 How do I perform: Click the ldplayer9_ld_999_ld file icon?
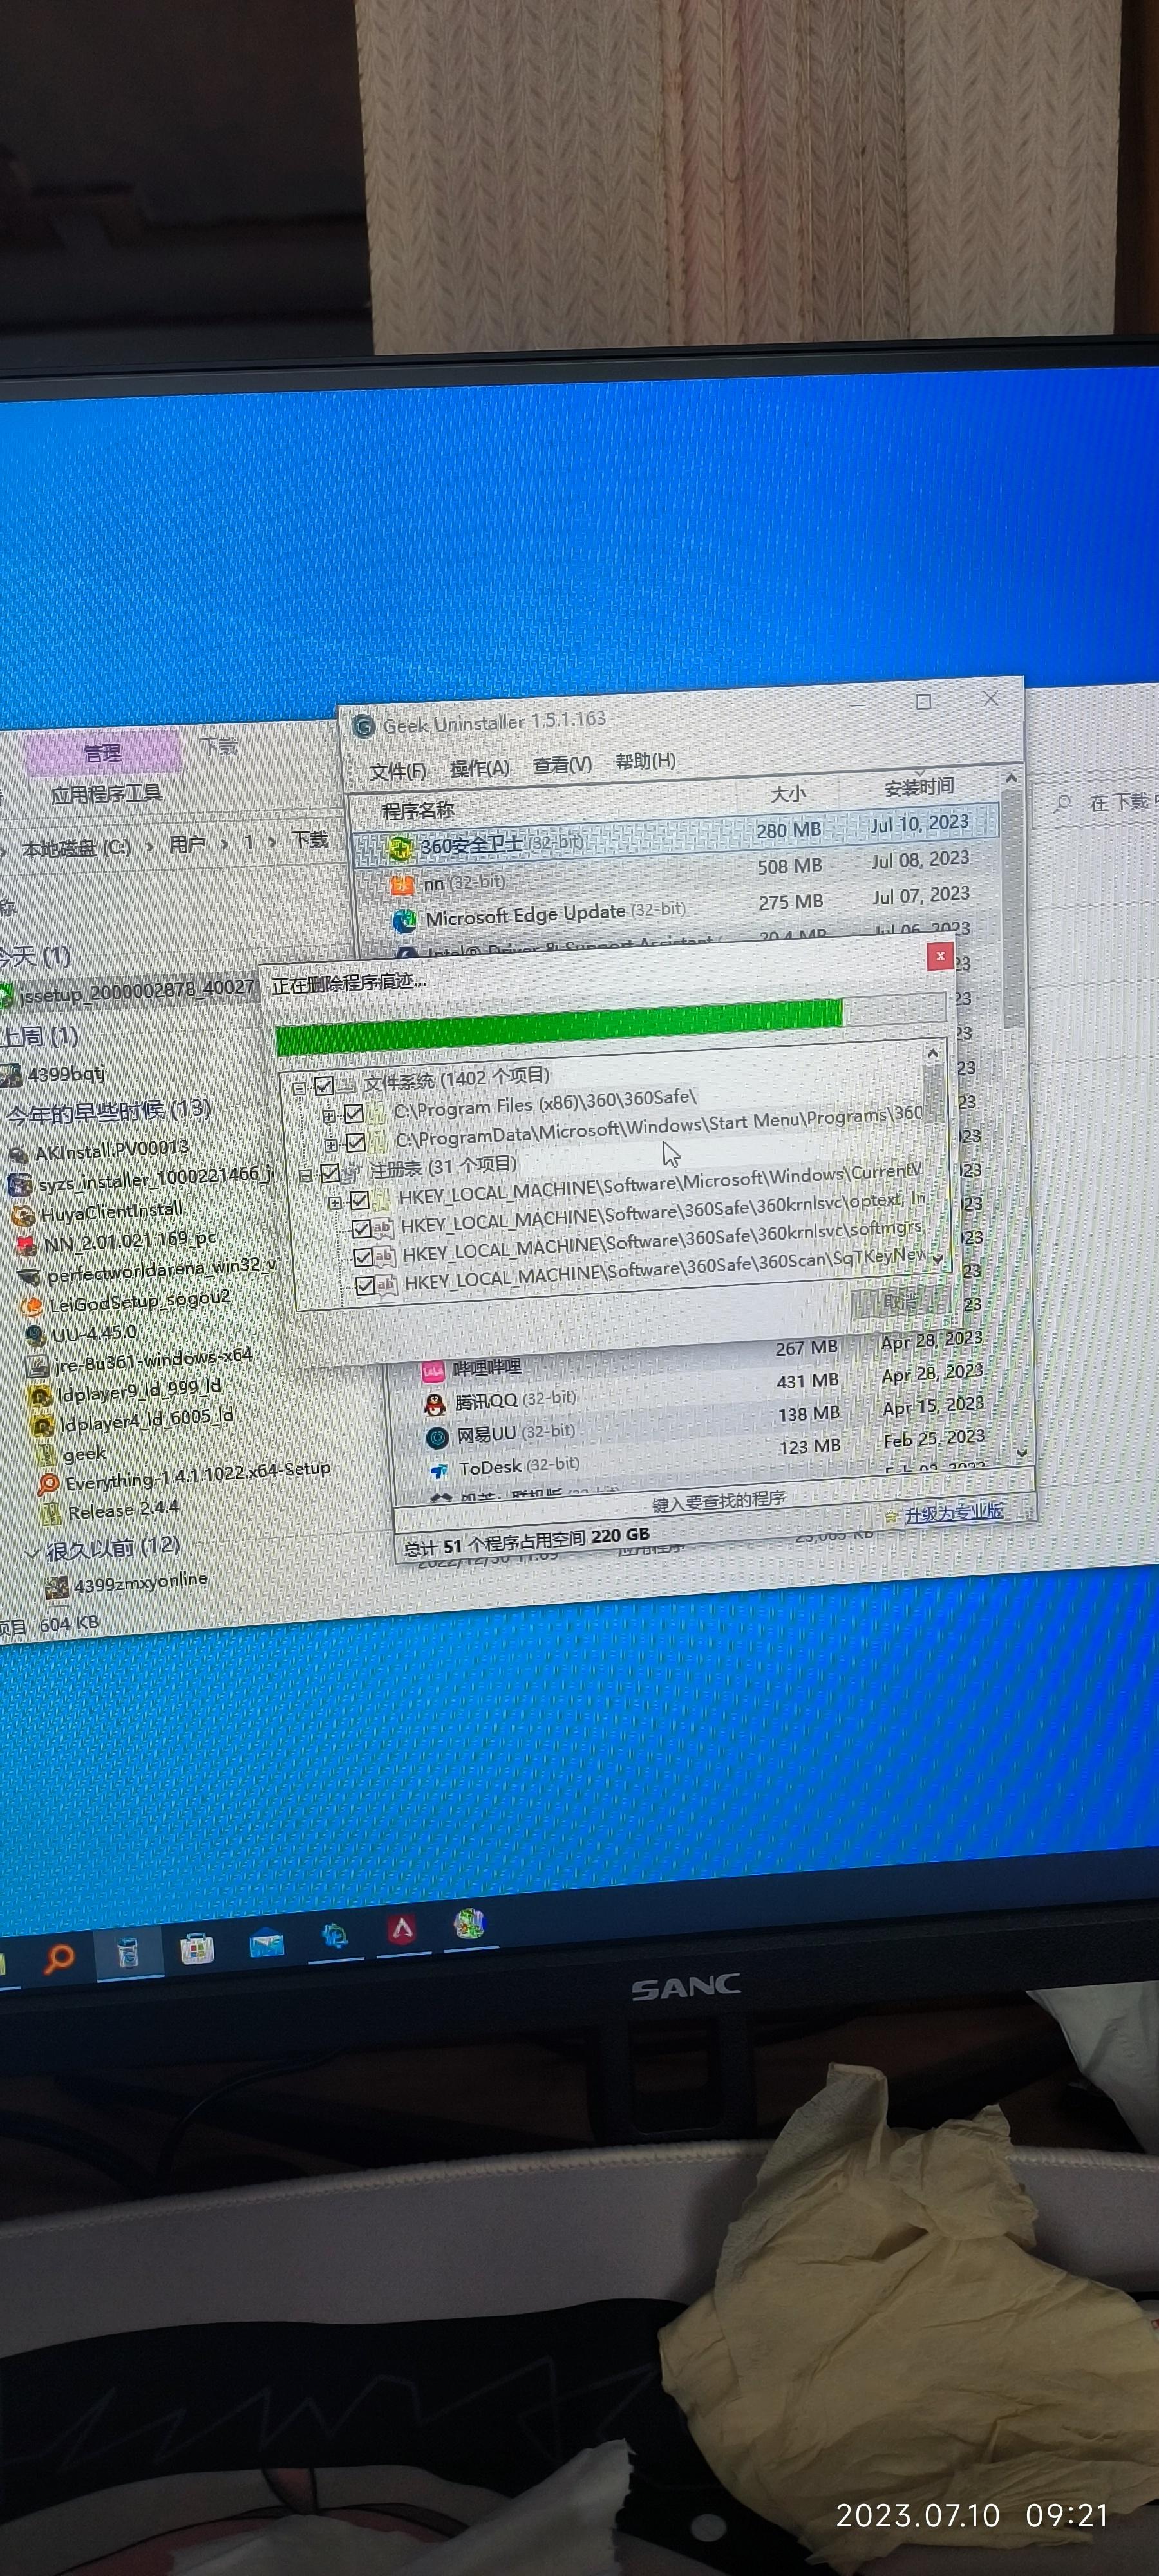coord(40,1396)
